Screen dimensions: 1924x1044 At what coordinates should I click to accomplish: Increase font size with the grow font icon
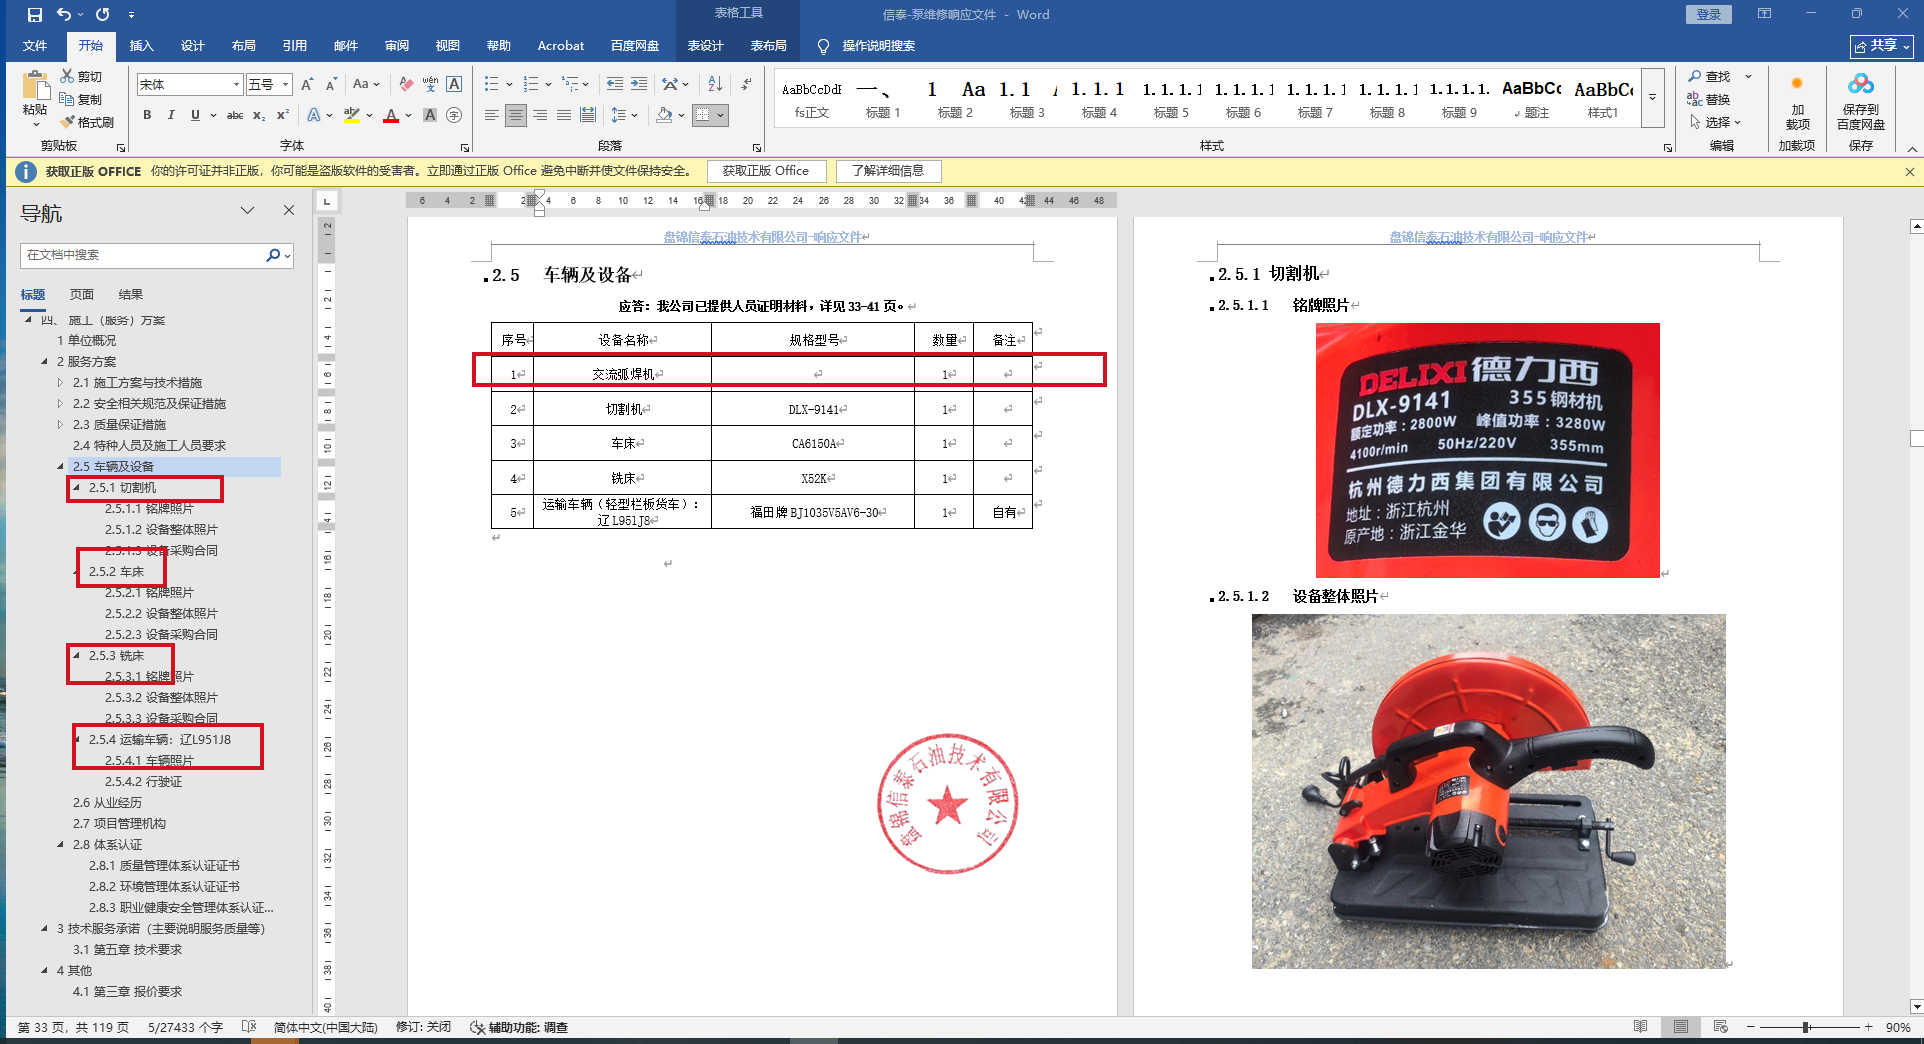pos(307,85)
